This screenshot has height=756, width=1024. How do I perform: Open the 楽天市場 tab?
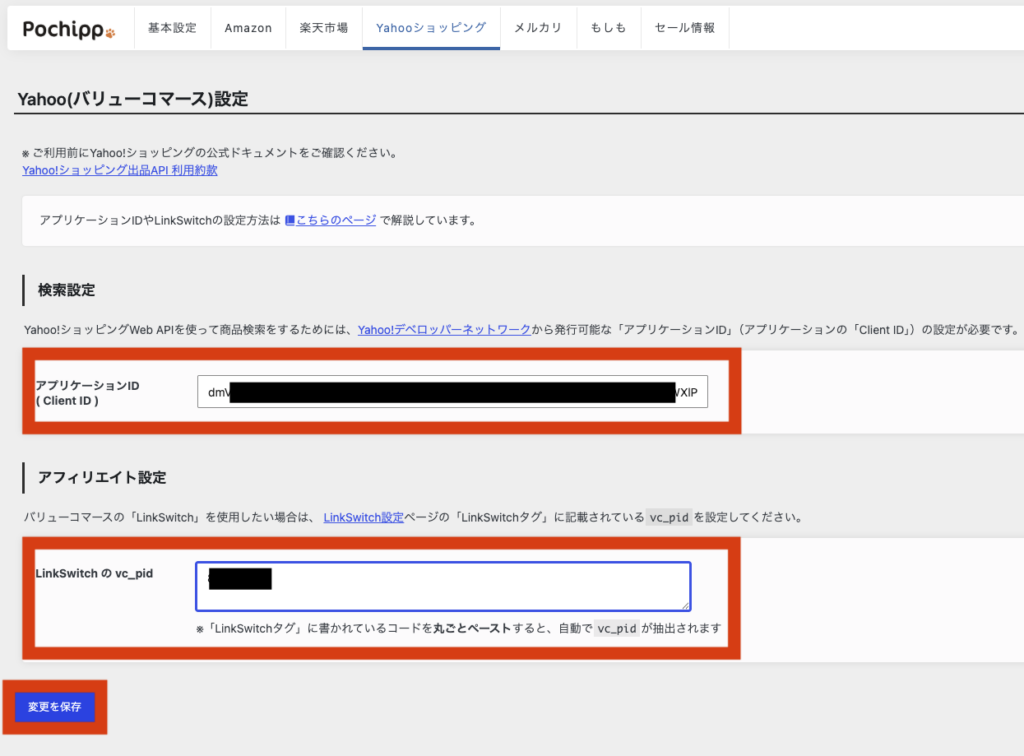point(324,28)
